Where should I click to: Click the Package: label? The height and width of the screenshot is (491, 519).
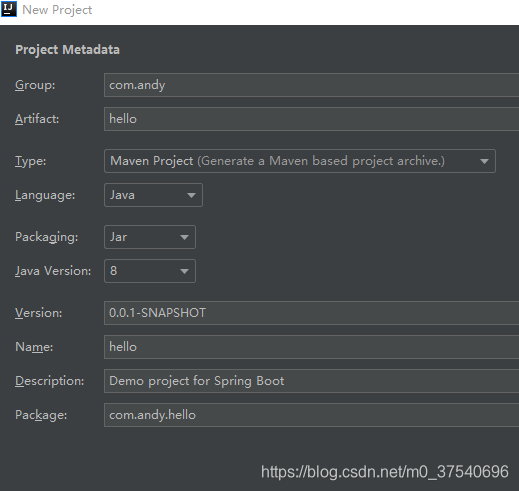click(41, 415)
